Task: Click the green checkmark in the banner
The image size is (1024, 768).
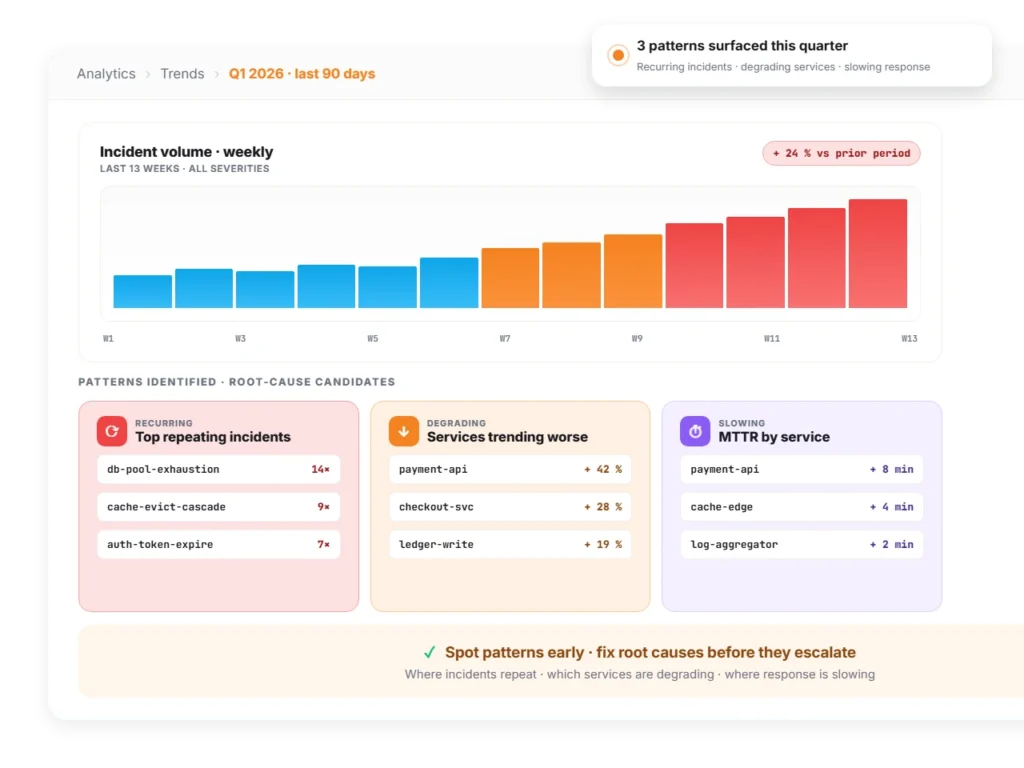Action: pyautogui.click(x=430, y=652)
